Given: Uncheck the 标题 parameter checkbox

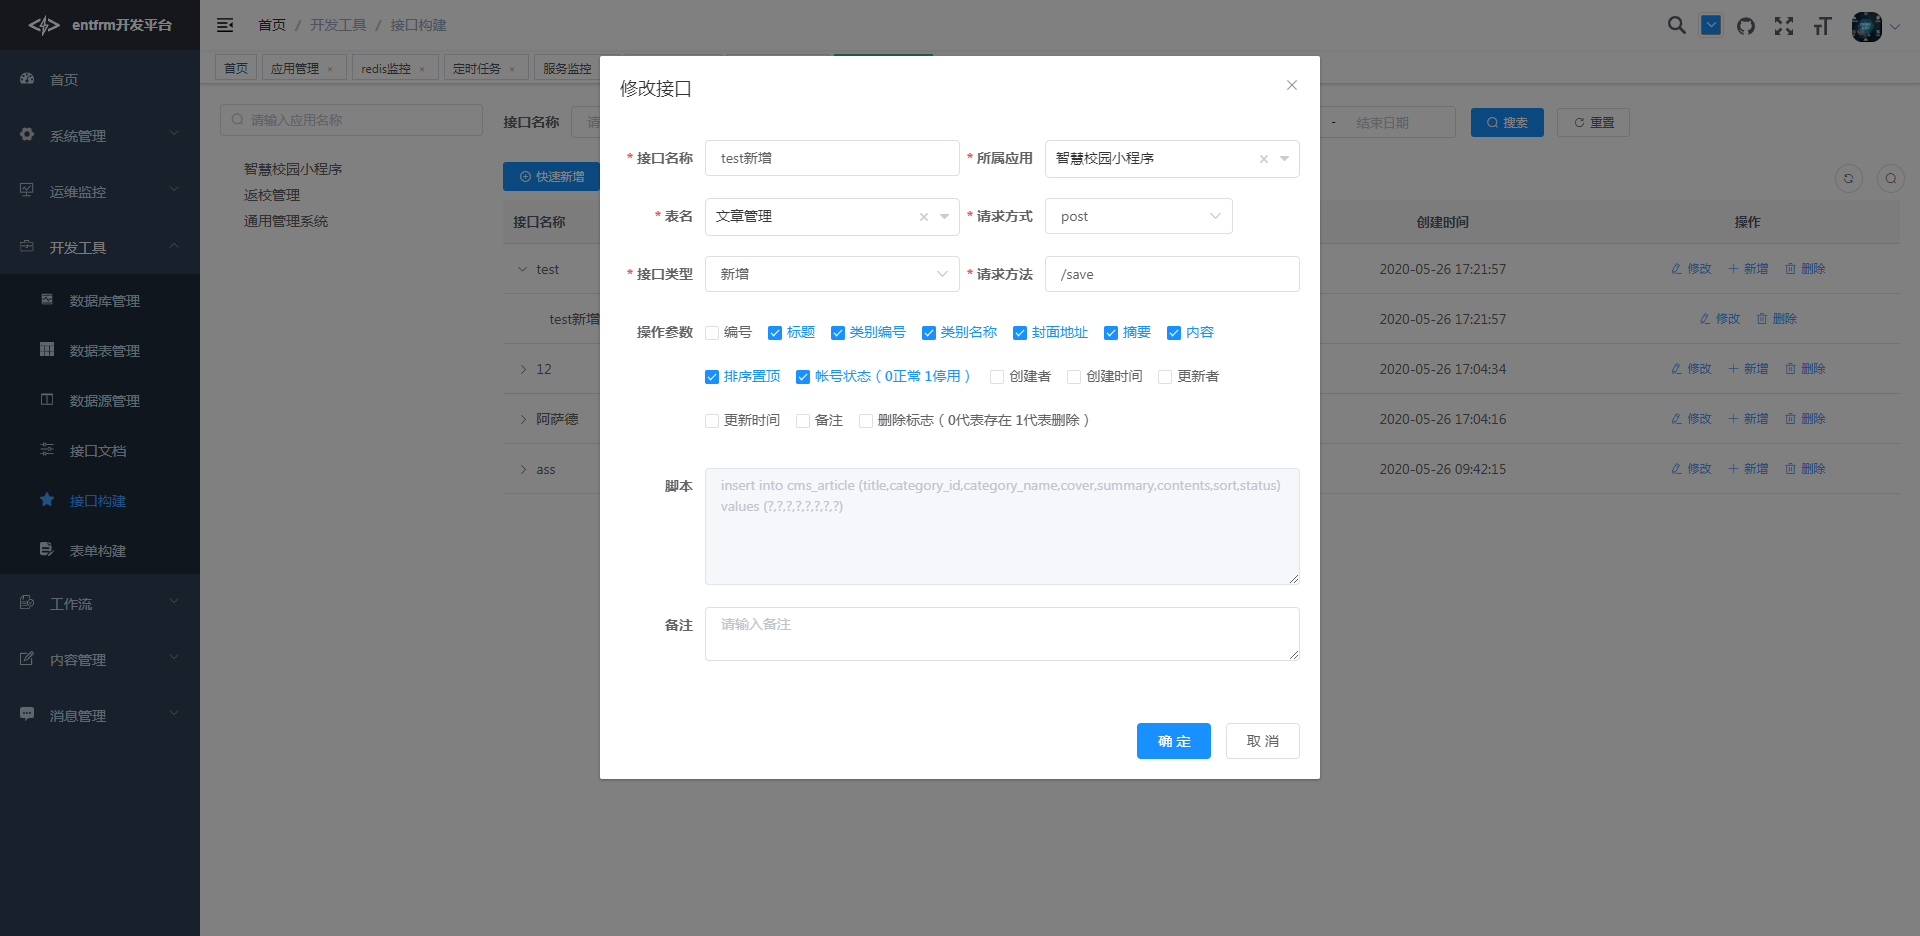Looking at the screenshot, I should click(x=775, y=333).
